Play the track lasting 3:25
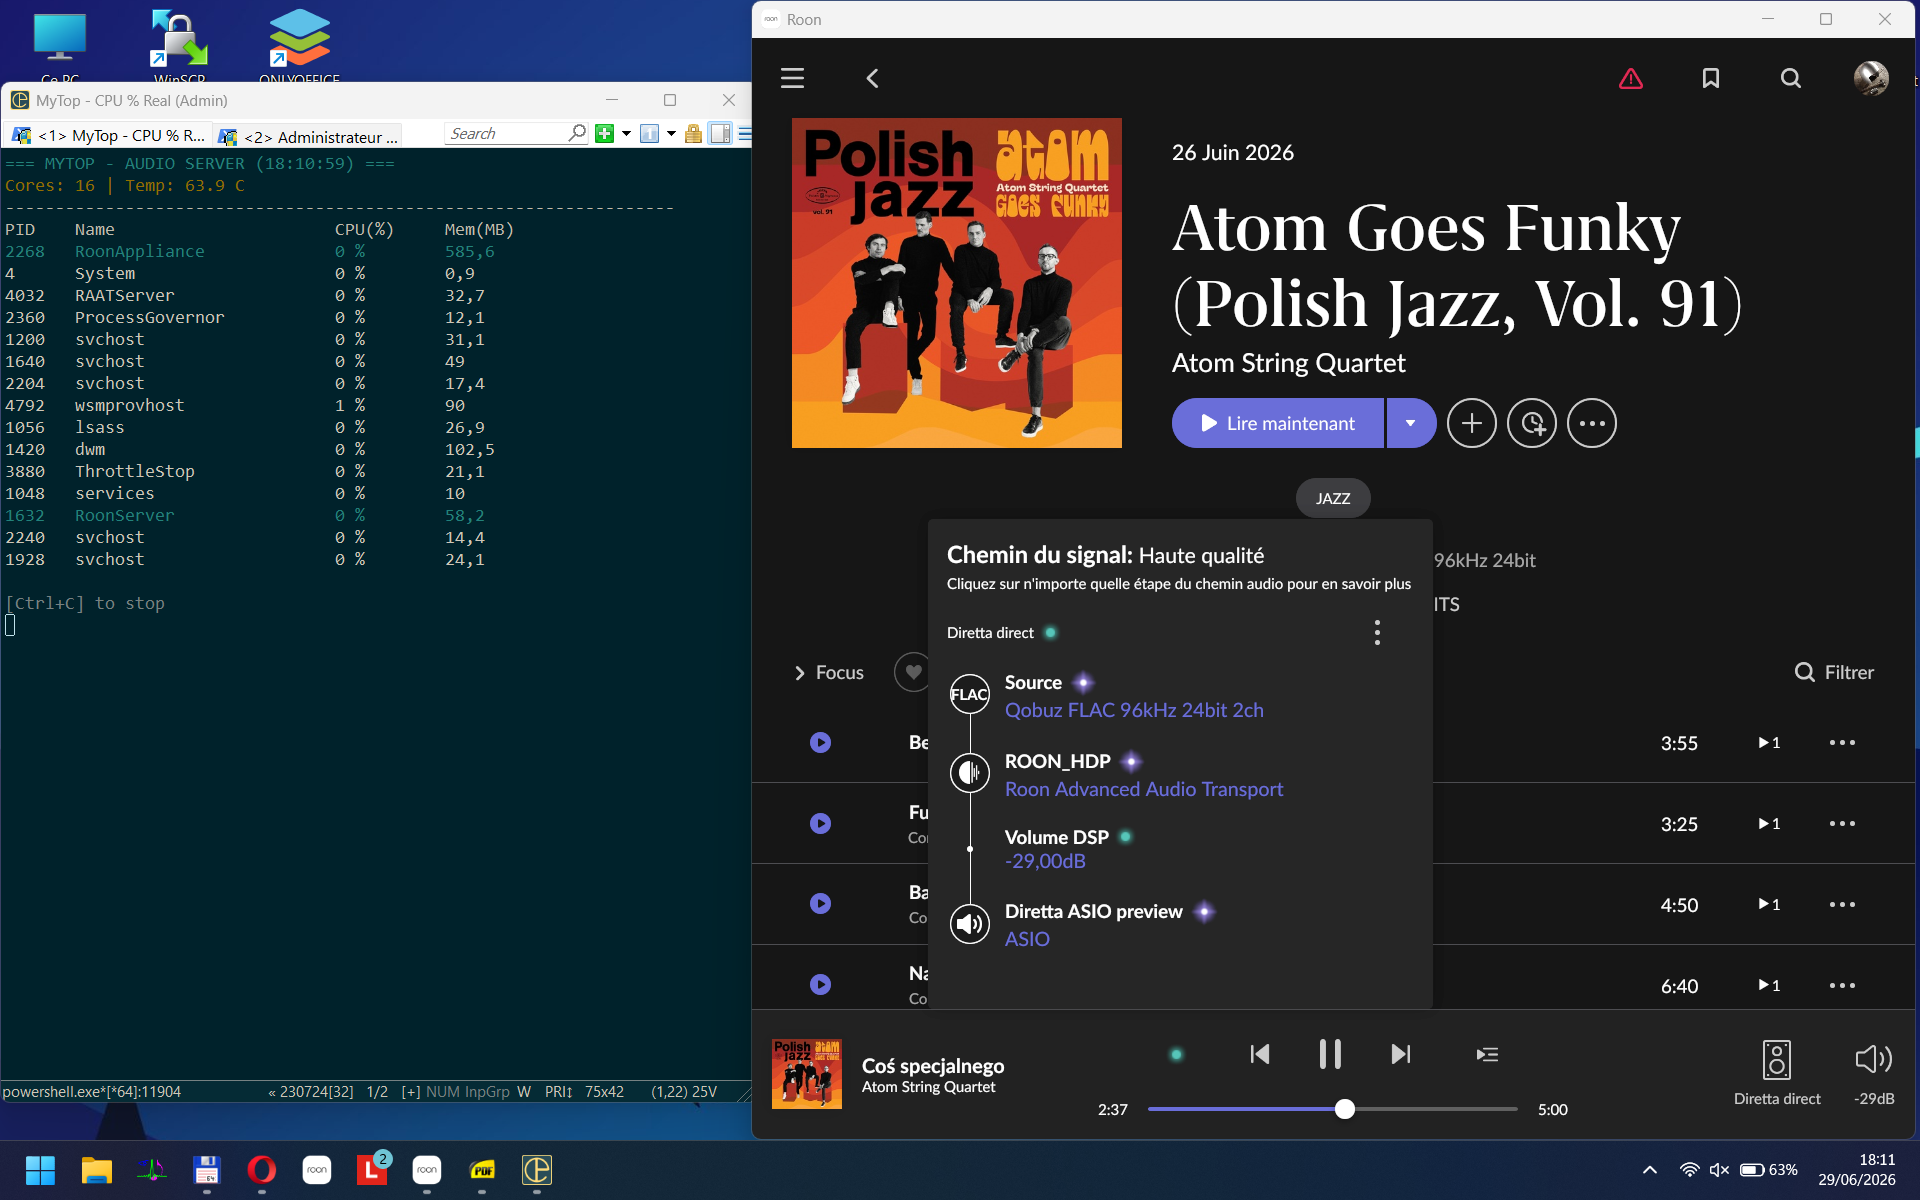This screenshot has height=1200, width=1920. point(820,823)
